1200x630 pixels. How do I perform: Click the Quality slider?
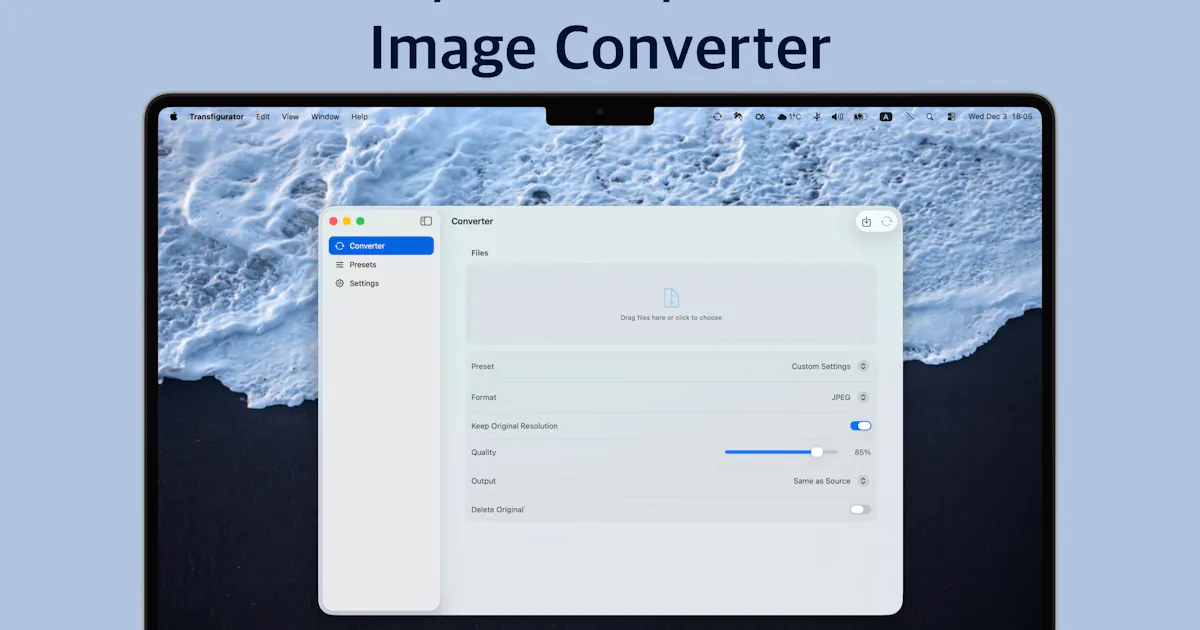[781, 452]
